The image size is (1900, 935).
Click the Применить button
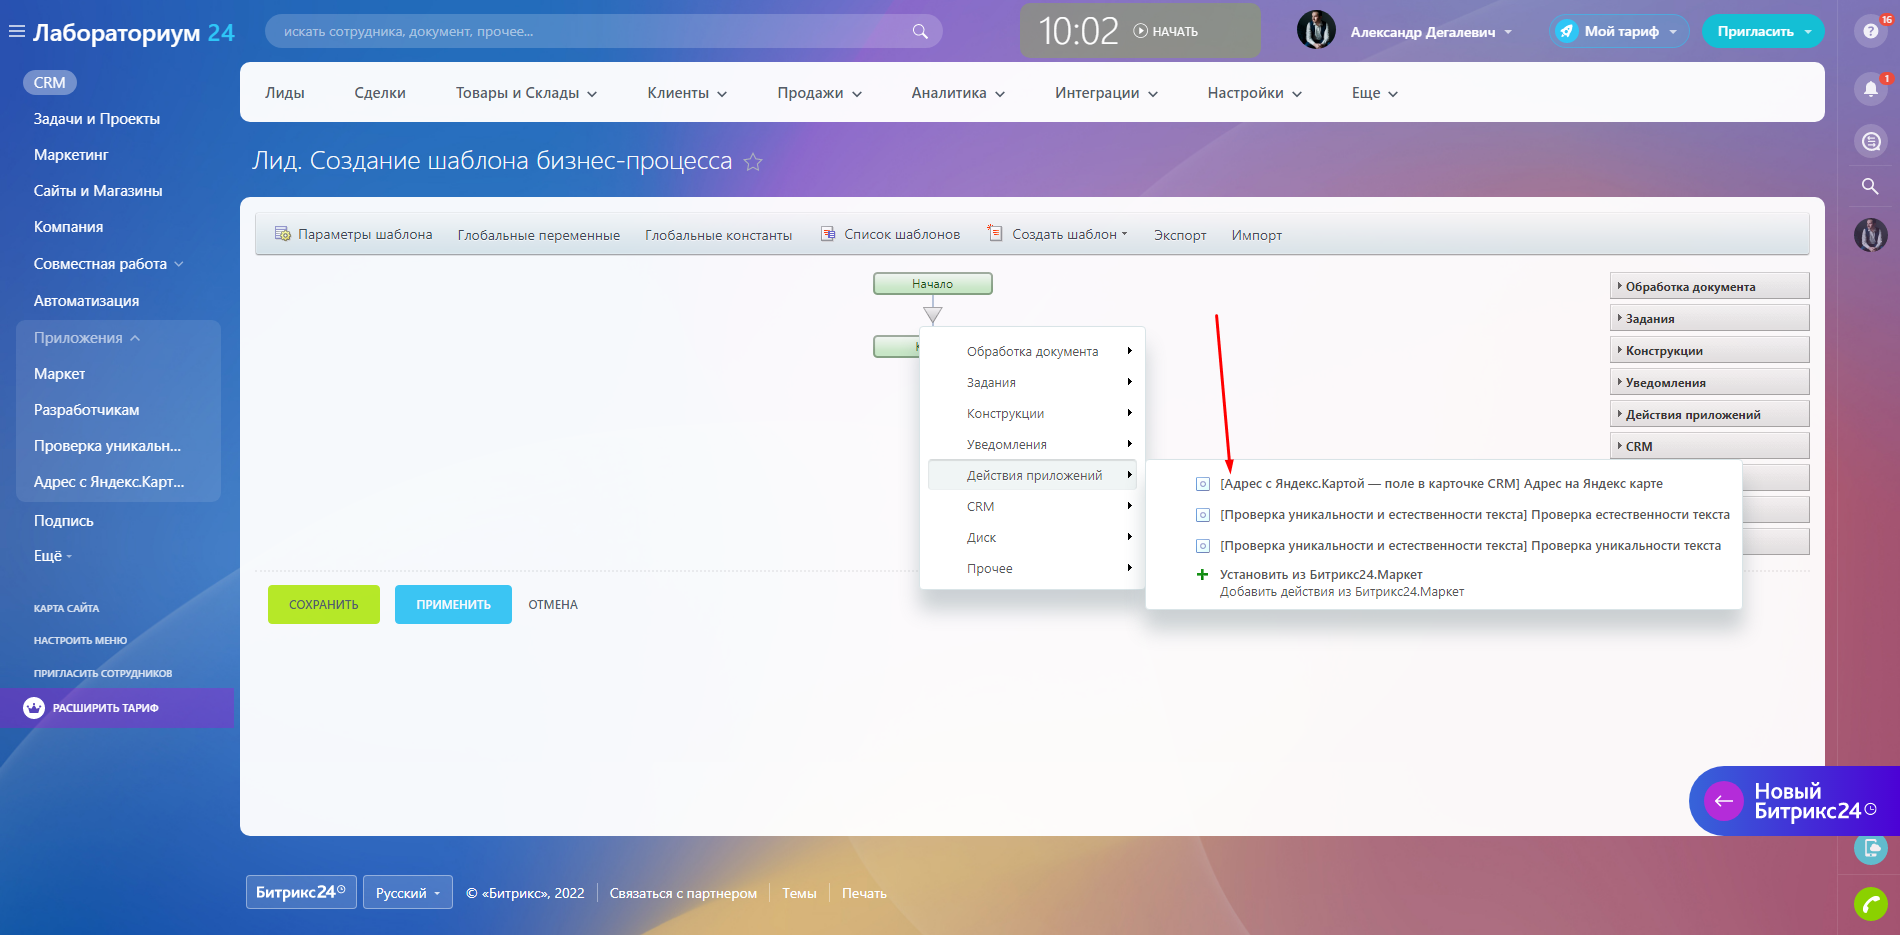[x=453, y=605]
